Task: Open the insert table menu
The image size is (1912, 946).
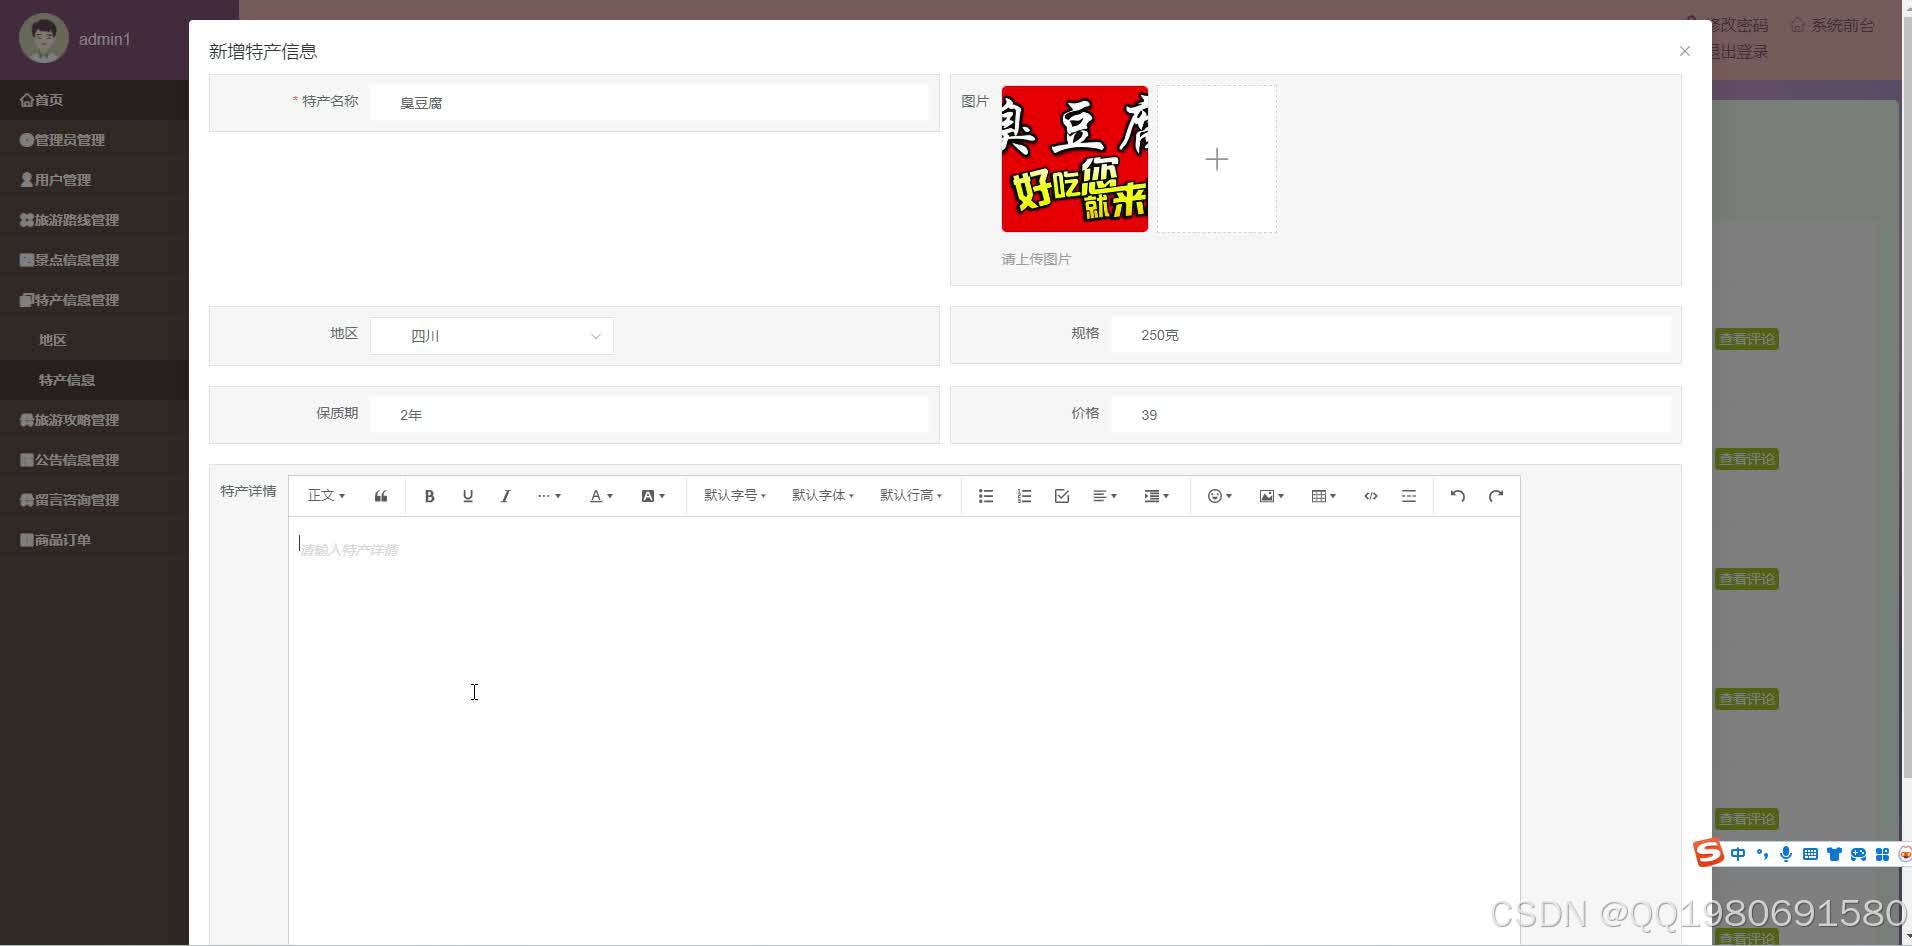Action: click(1324, 496)
